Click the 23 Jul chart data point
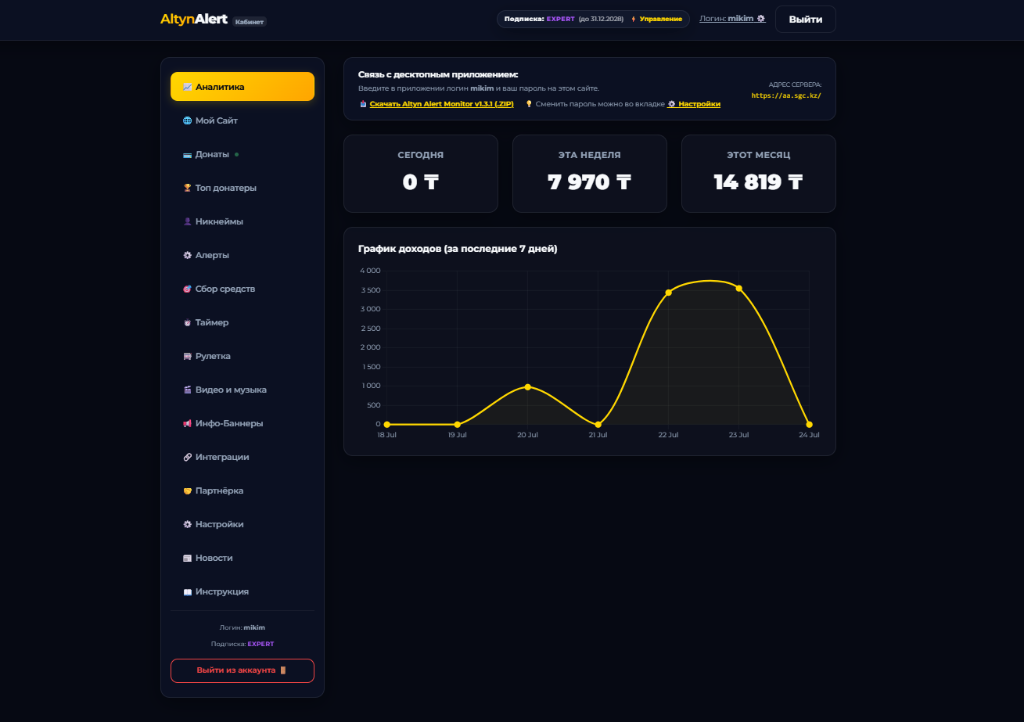1024x722 pixels. [x=739, y=288]
